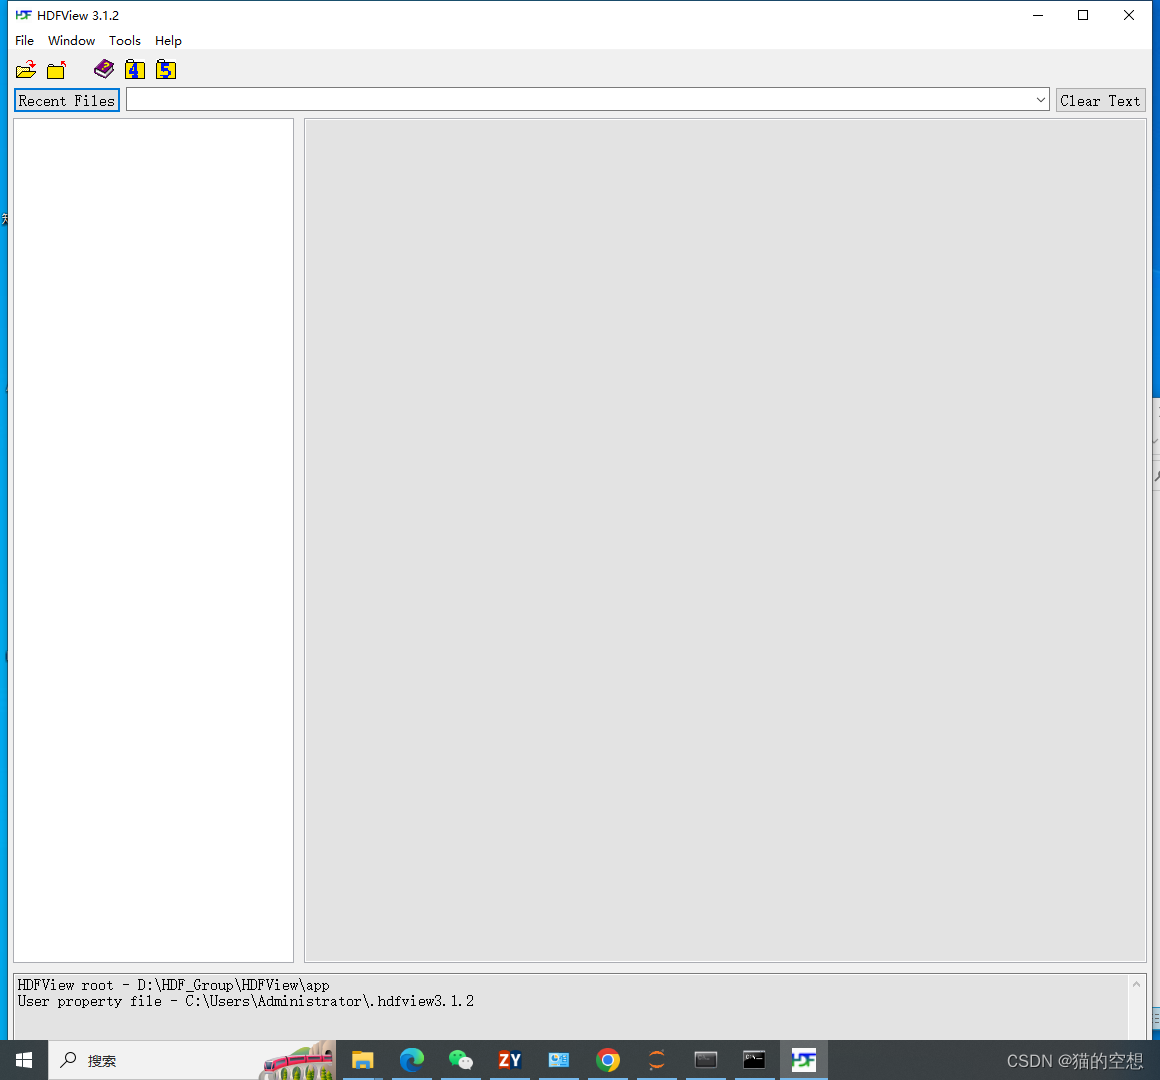The image size is (1160, 1080).
Task: Open the ZY app on taskbar
Action: pos(510,1060)
